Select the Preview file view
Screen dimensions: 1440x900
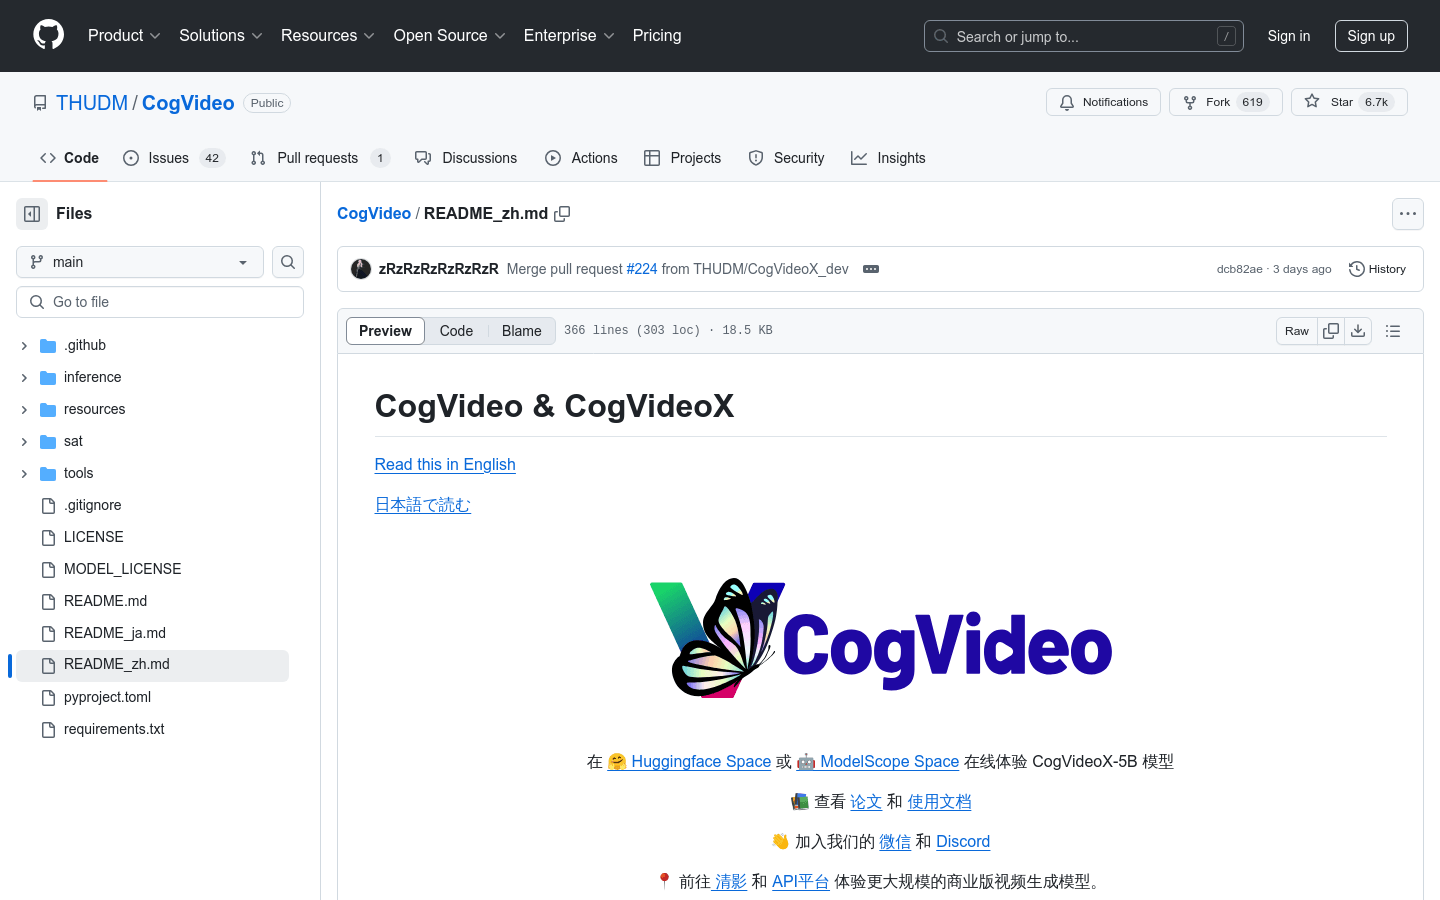click(385, 331)
